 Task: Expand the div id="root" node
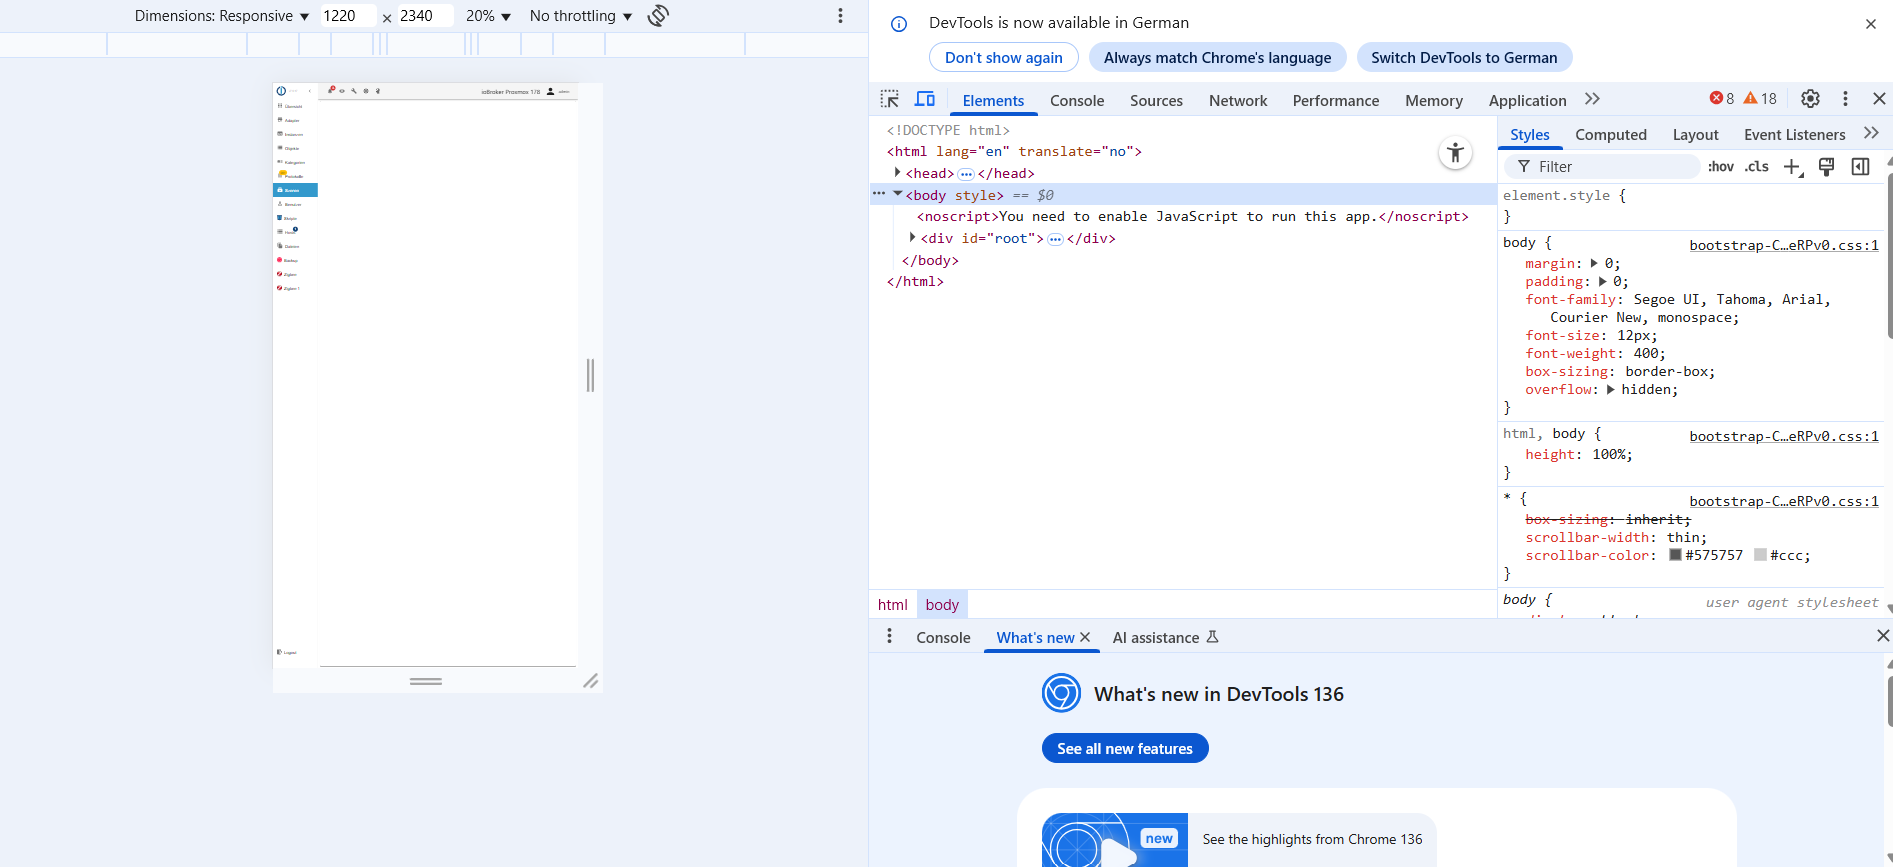[912, 238]
